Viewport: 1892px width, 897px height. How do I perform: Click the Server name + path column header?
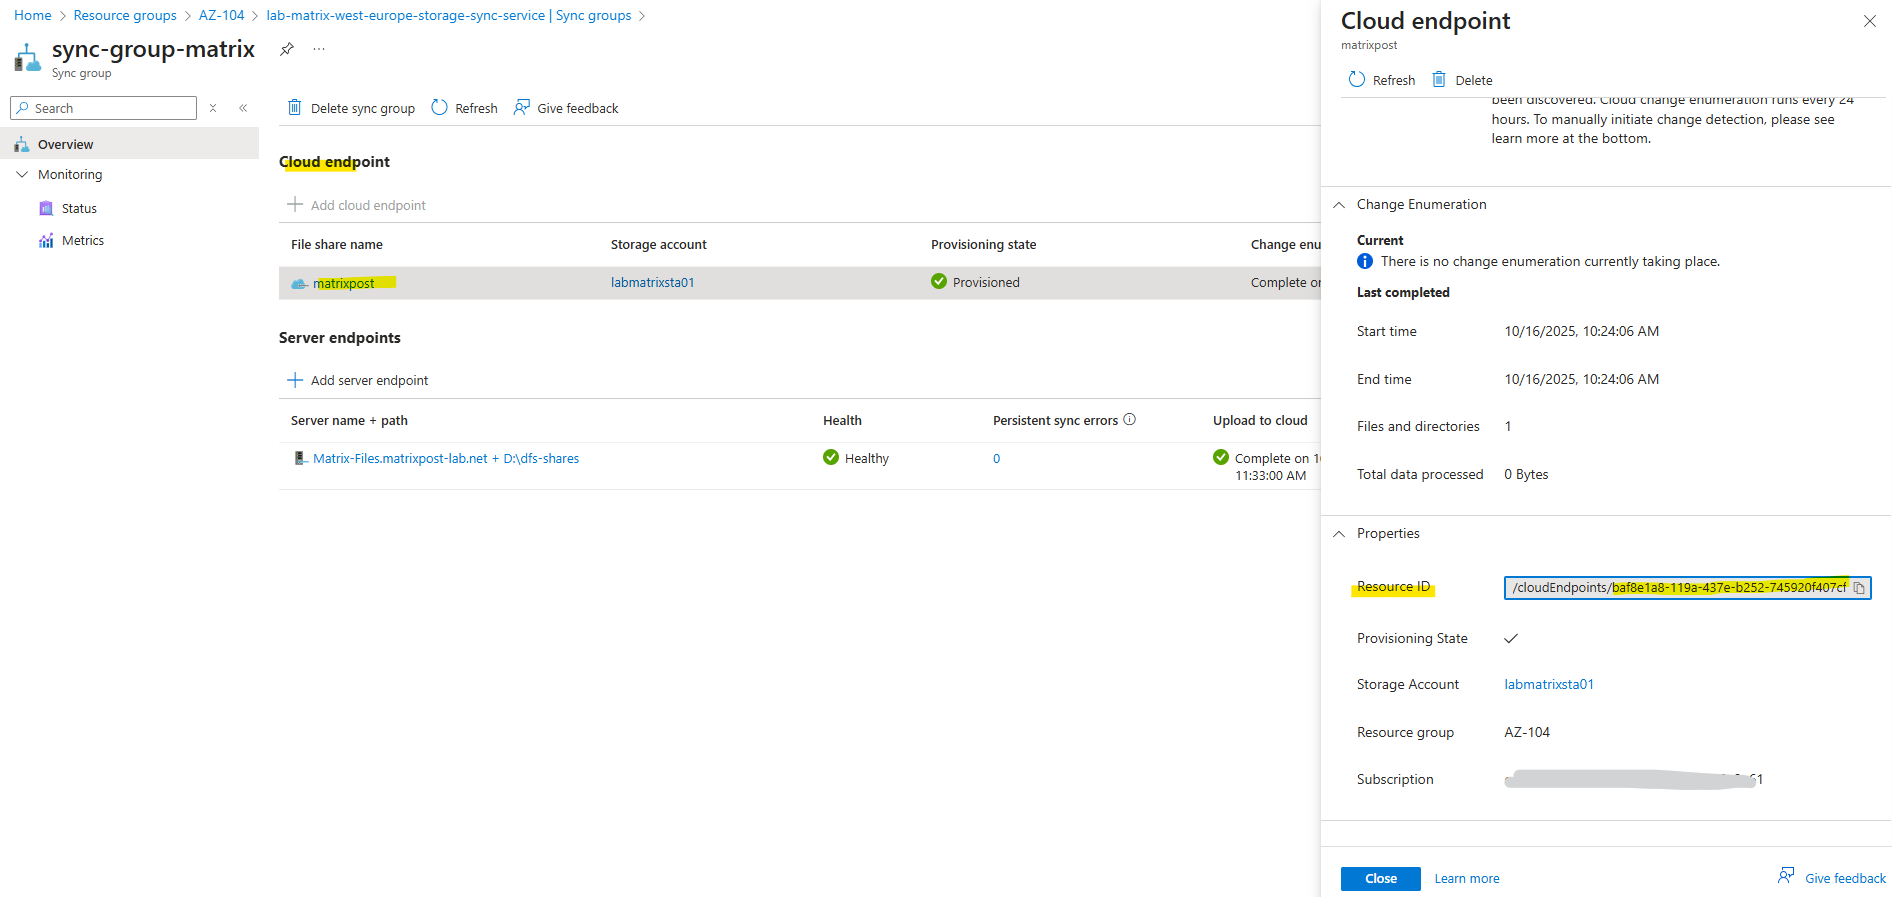coord(349,420)
